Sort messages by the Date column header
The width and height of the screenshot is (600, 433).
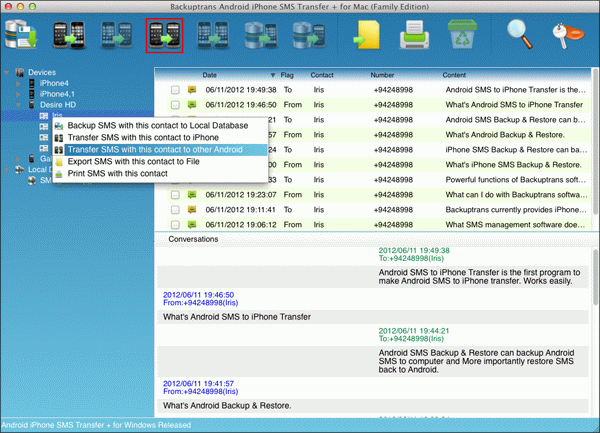[x=210, y=75]
